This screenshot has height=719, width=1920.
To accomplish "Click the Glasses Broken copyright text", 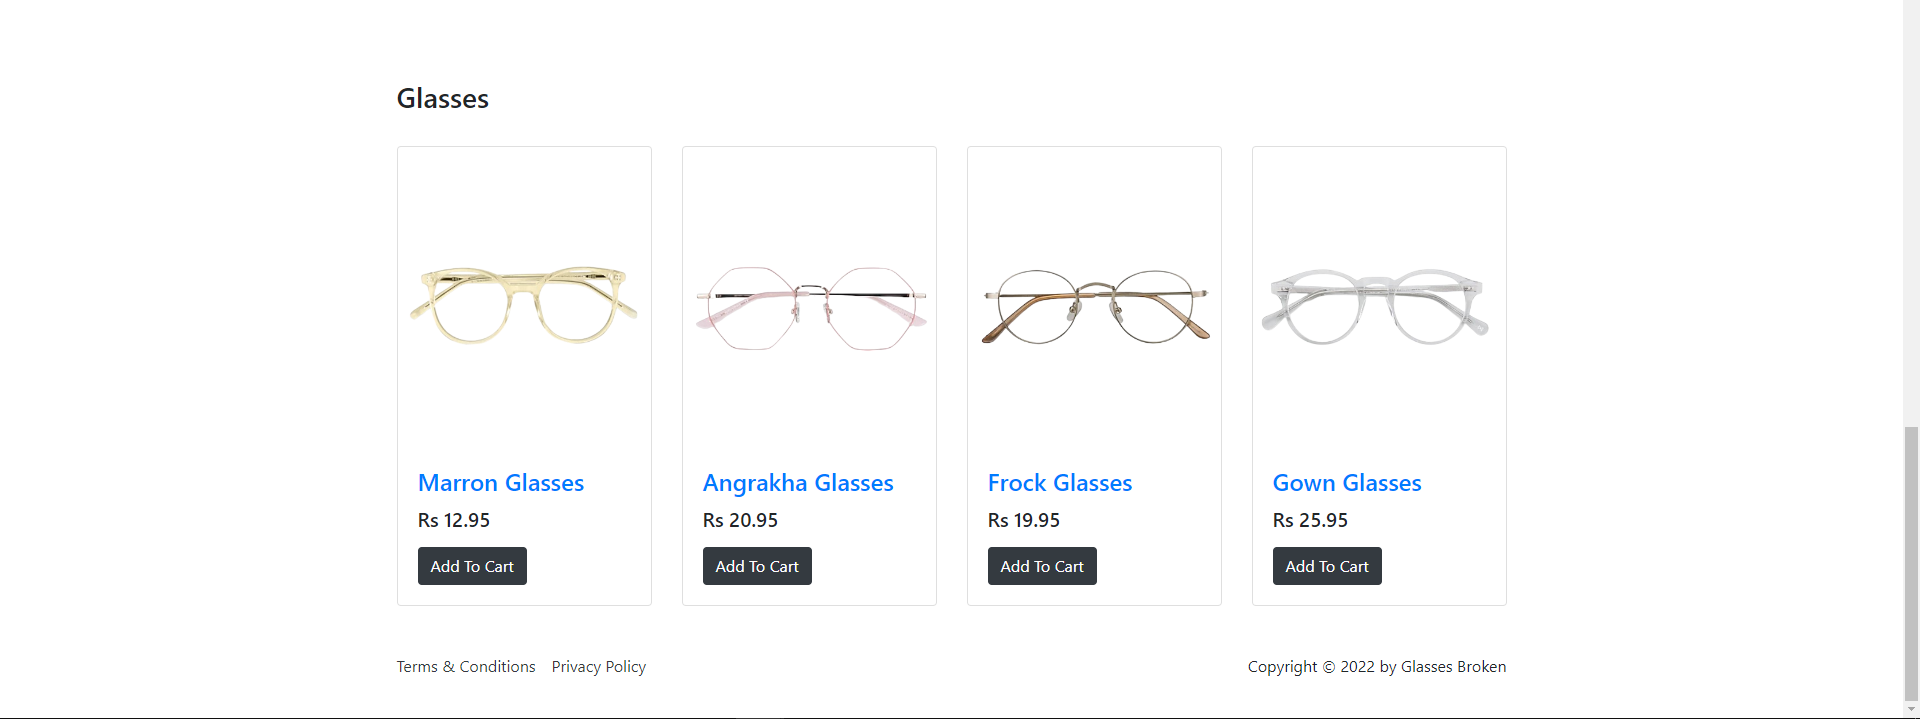I will coord(1376,666).
